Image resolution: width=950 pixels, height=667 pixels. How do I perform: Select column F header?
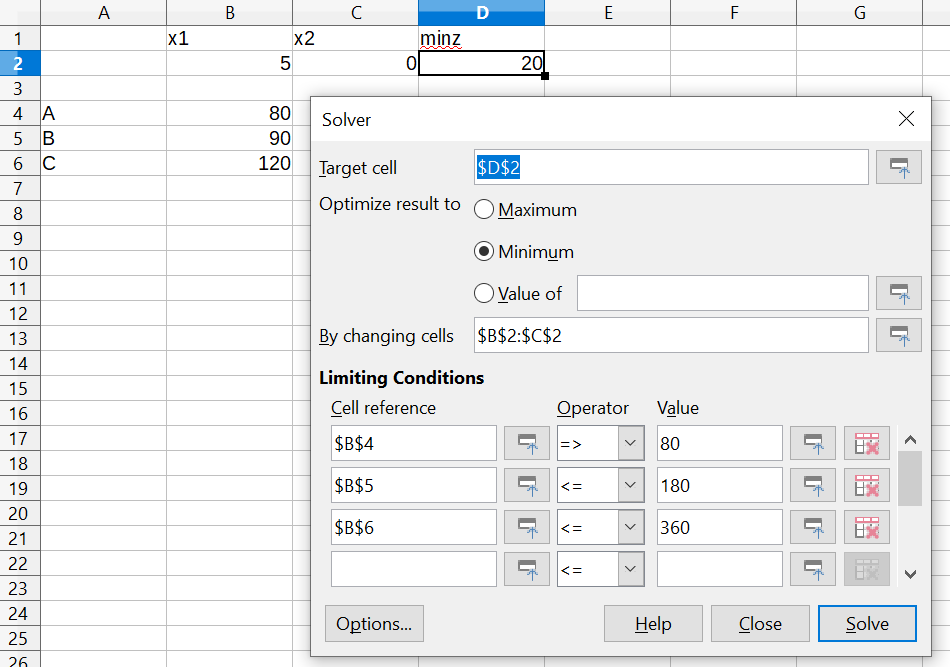click(734, 12)
